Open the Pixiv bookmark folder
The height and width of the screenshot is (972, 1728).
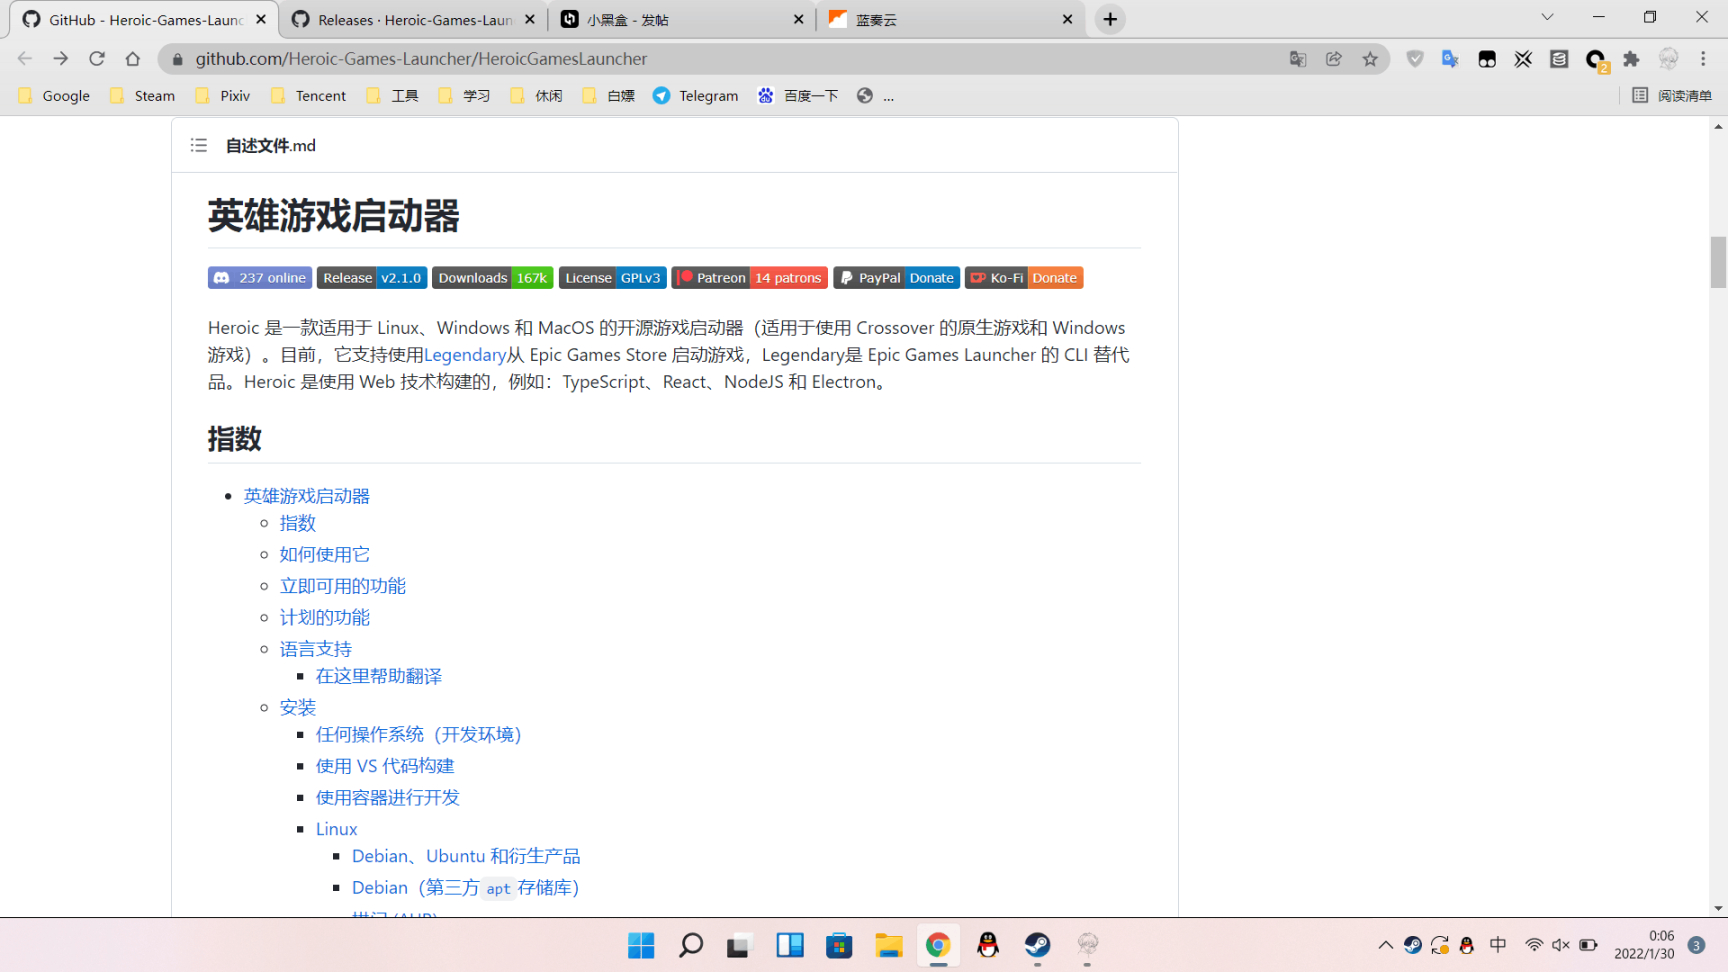[224, 95]
